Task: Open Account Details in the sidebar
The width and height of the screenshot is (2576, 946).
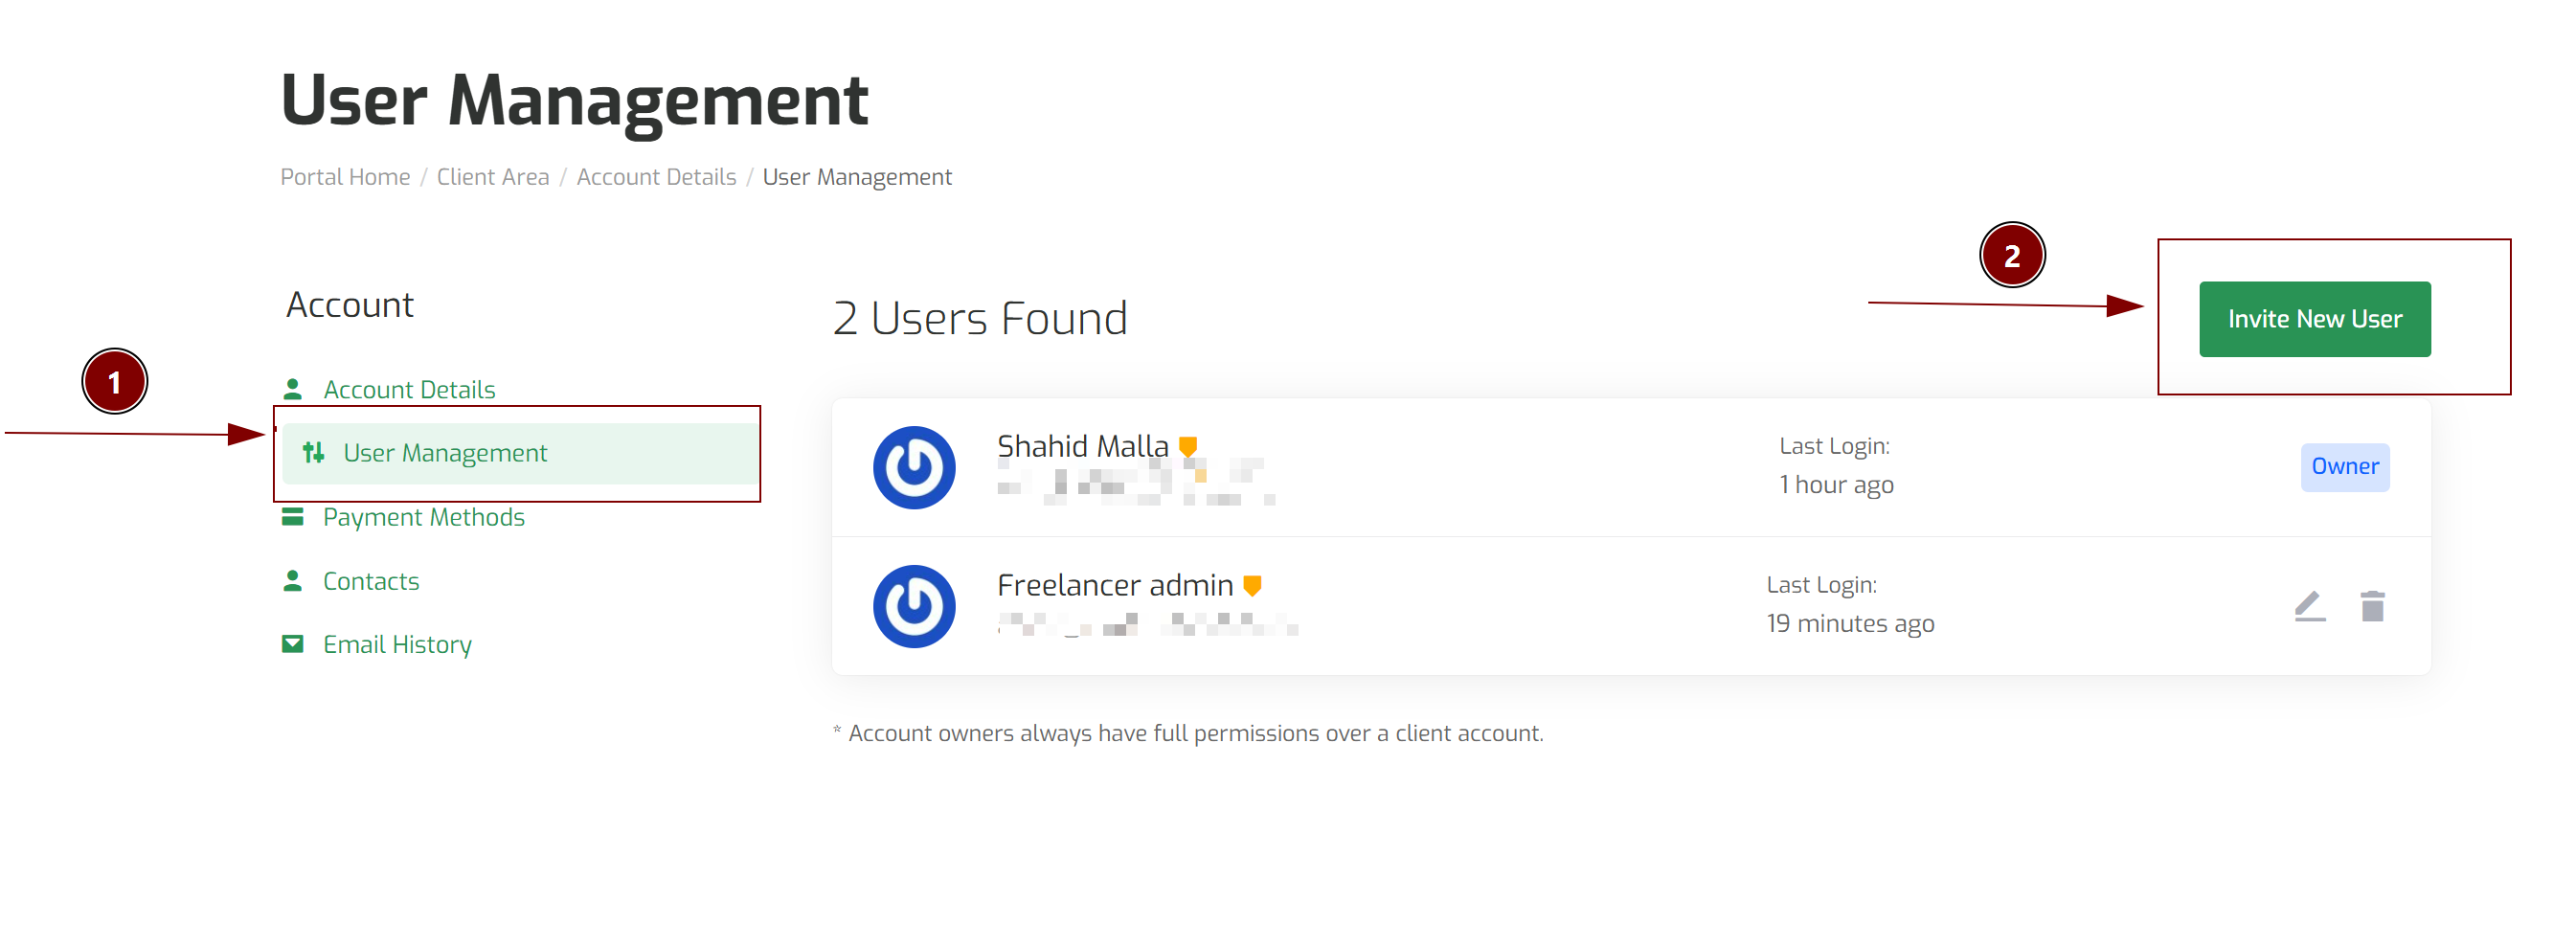Action: coord(409,389)
